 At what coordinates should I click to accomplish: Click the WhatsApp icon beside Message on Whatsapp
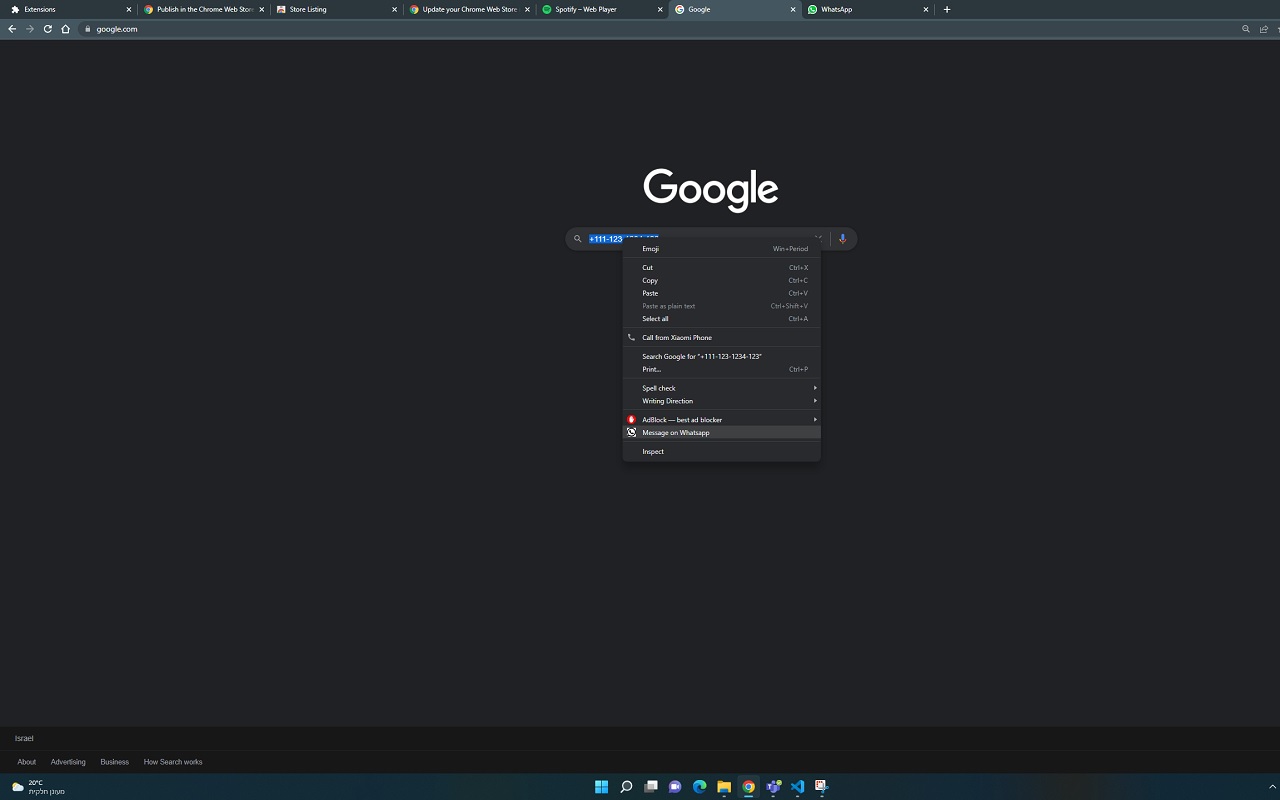pyautogui.click(x=631, y=432)
